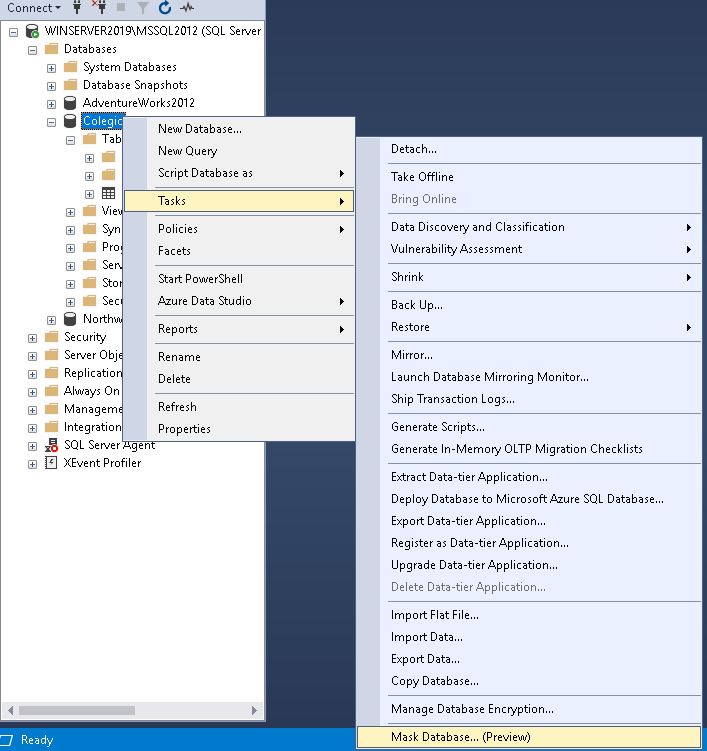The image size is (707, 751).
Task: Expand the Database Snapshots node
Action: [51, 86]
